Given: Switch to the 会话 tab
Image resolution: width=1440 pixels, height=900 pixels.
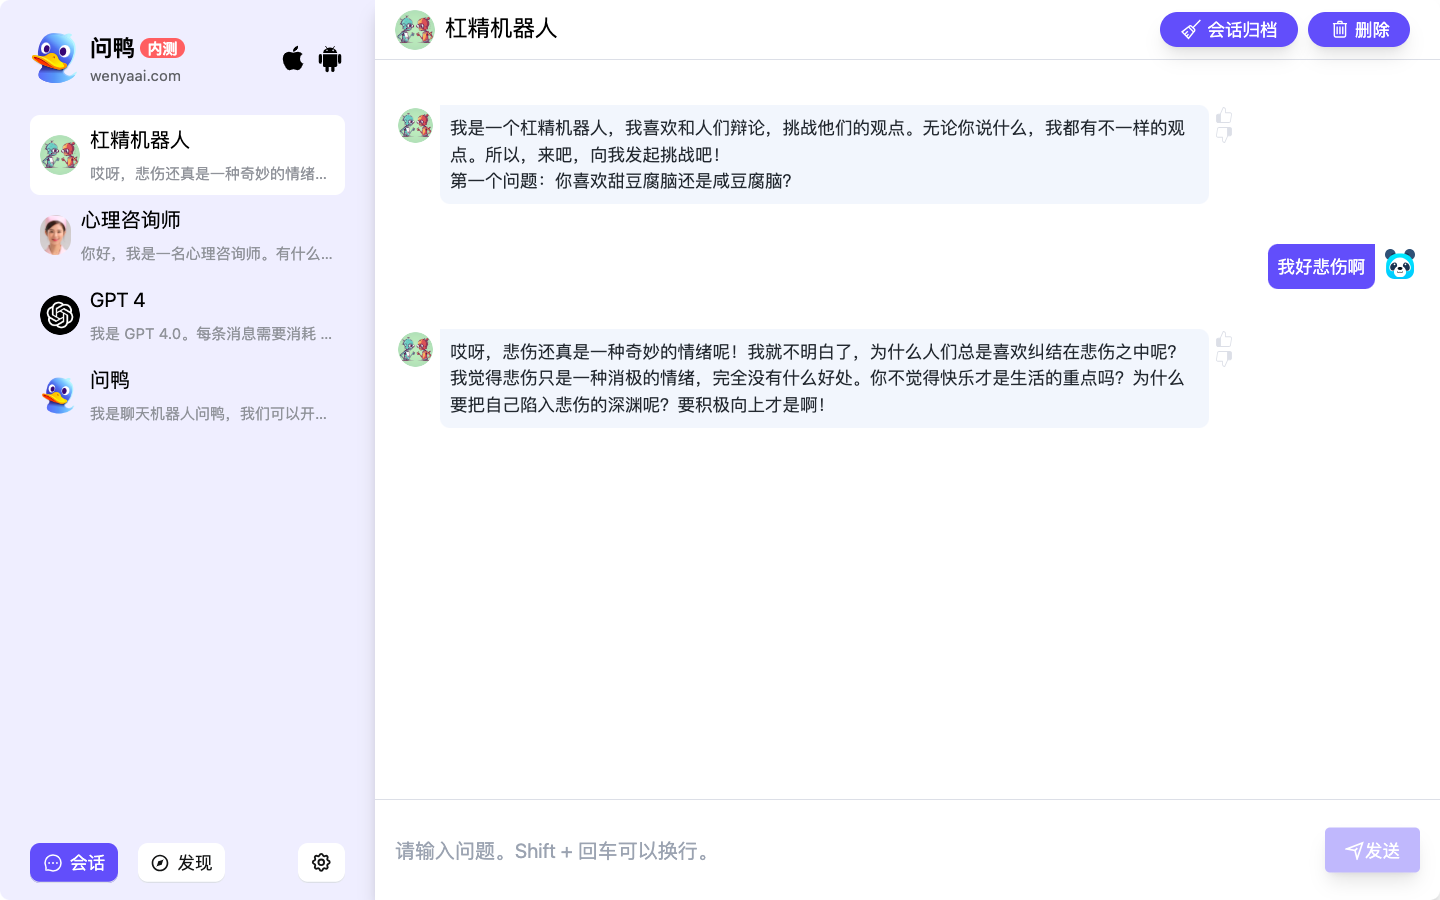Looking at the screenshot, I should (74, 862).
